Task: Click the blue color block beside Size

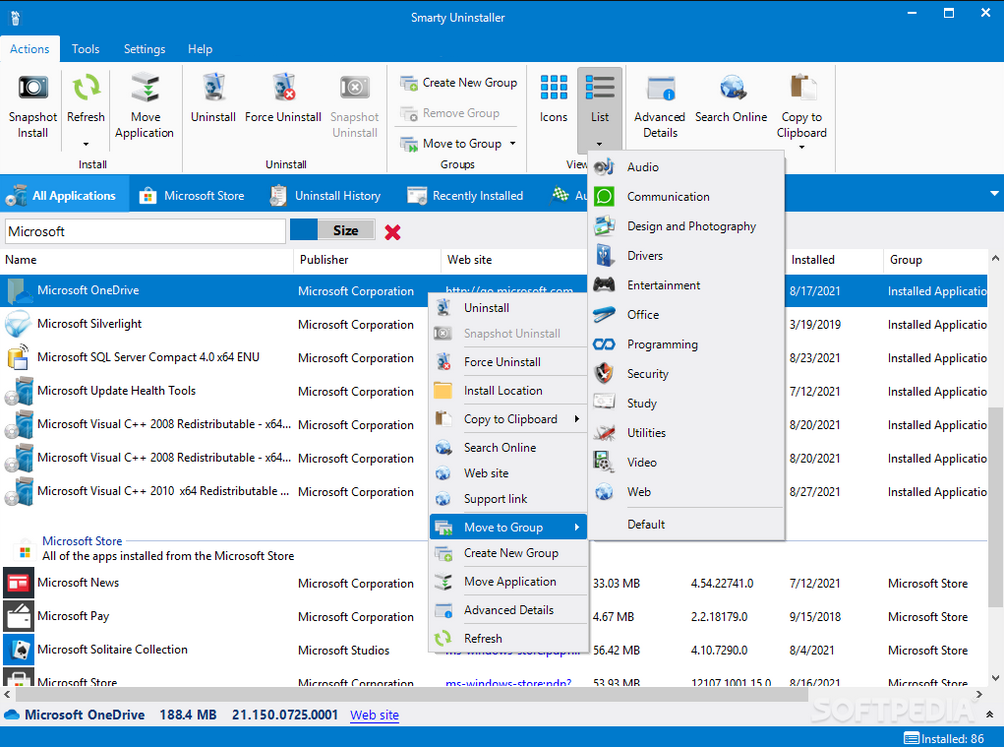Action: (304, 230)
